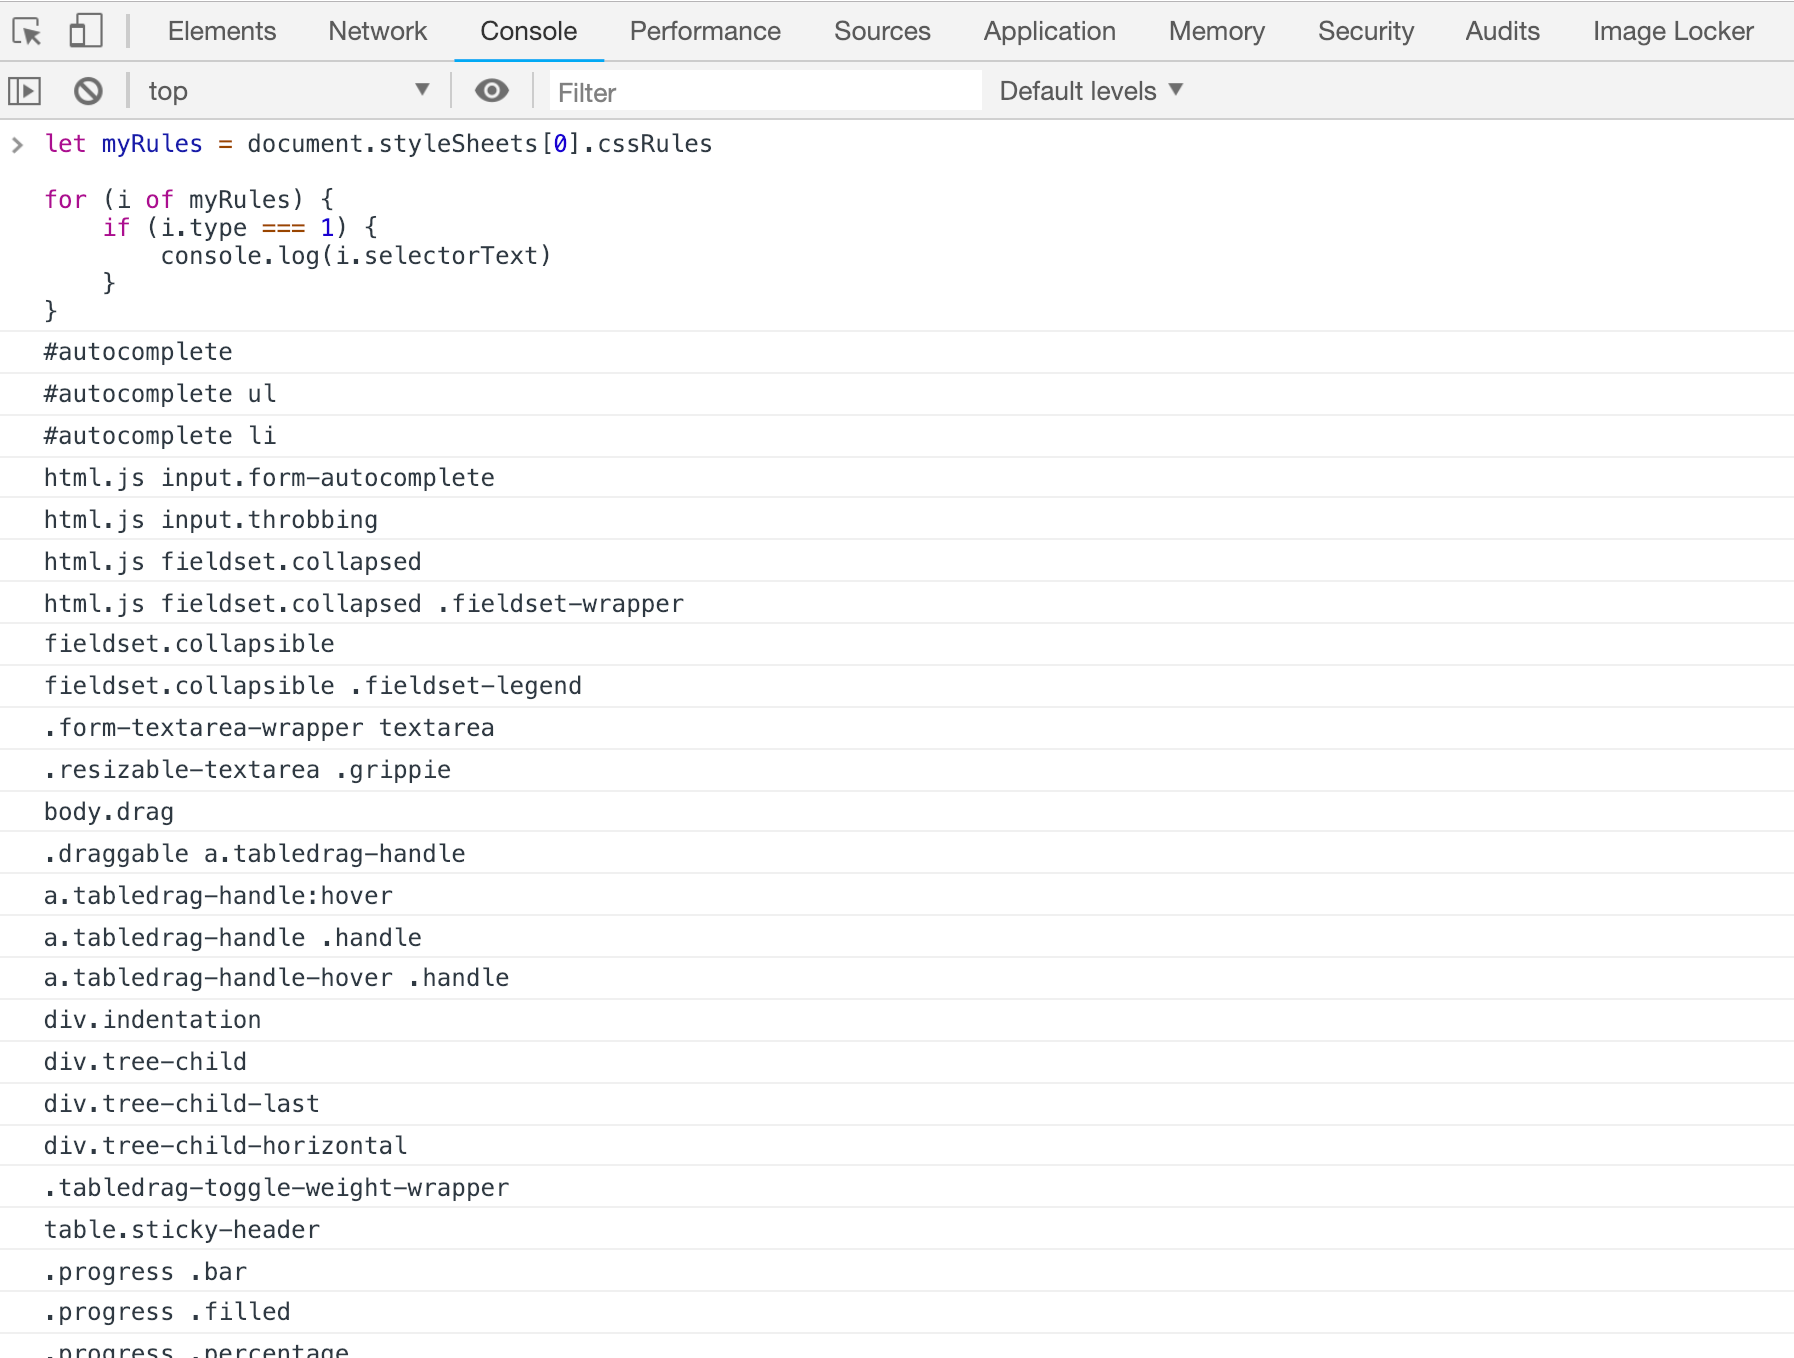Open the Network tab

point(377,32)
